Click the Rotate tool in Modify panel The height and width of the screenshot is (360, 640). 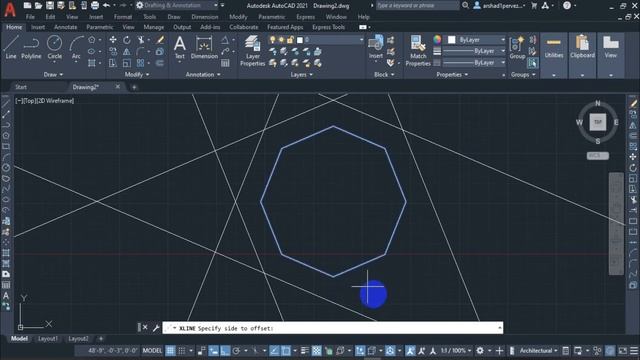click(127, 40)
